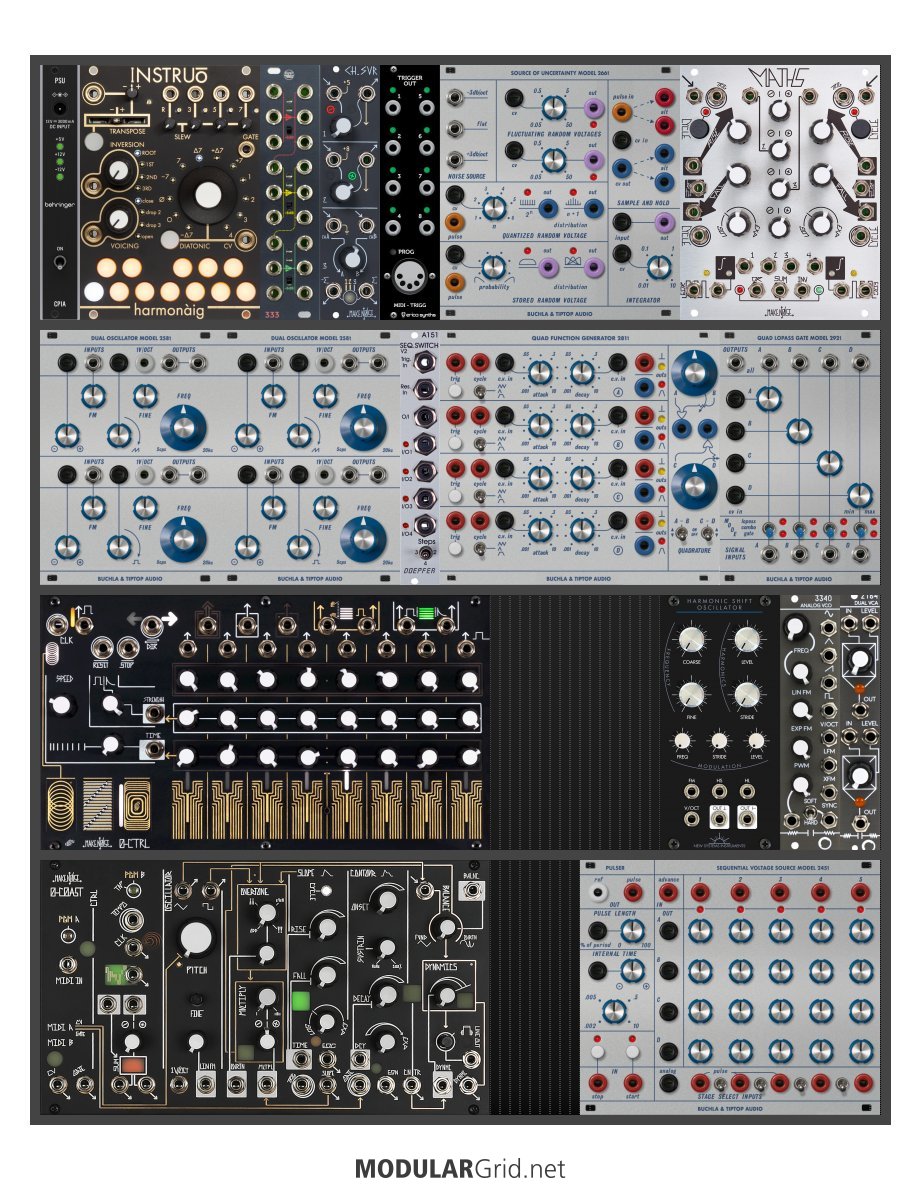Click the 'Source of Uncertainty Model 266t' title
Screen dimensions: 921x1190
[x=561, y=72]
